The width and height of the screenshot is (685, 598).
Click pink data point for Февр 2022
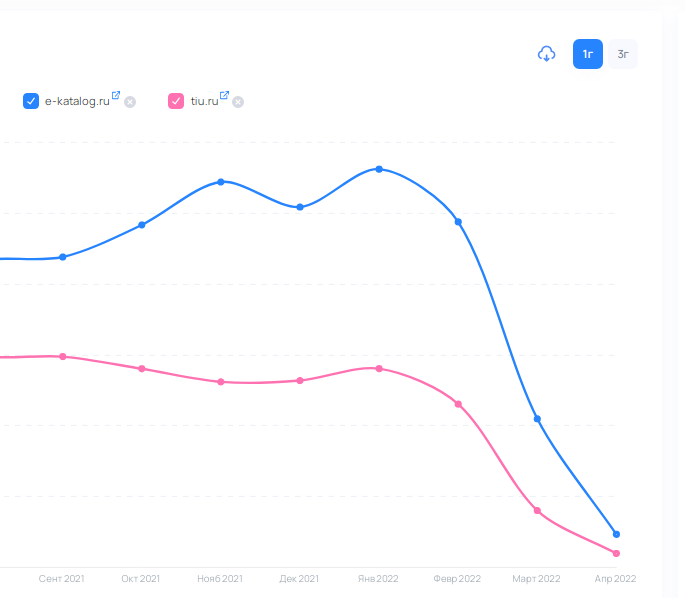pyautogui.click(x=458, y=404)
